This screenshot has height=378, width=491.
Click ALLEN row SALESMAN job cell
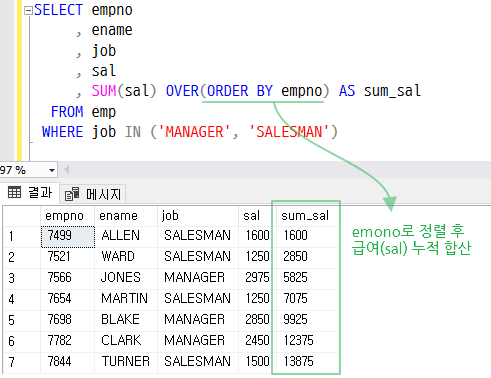coord(198,236)
